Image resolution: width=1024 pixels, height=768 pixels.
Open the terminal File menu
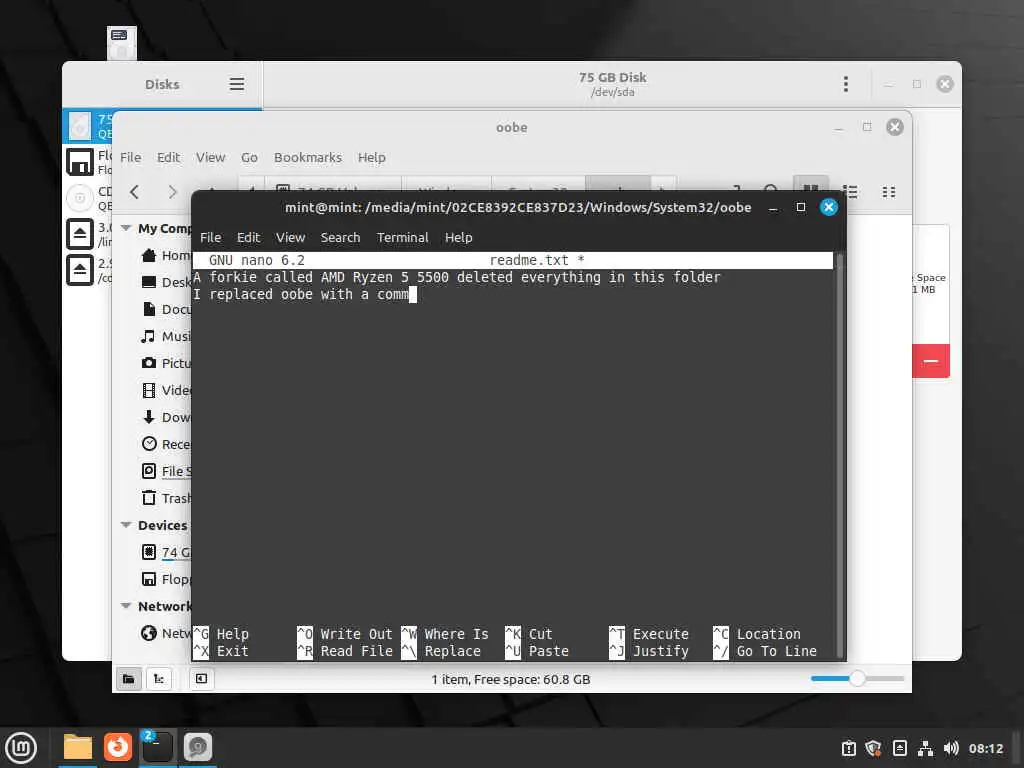(210, 238)
